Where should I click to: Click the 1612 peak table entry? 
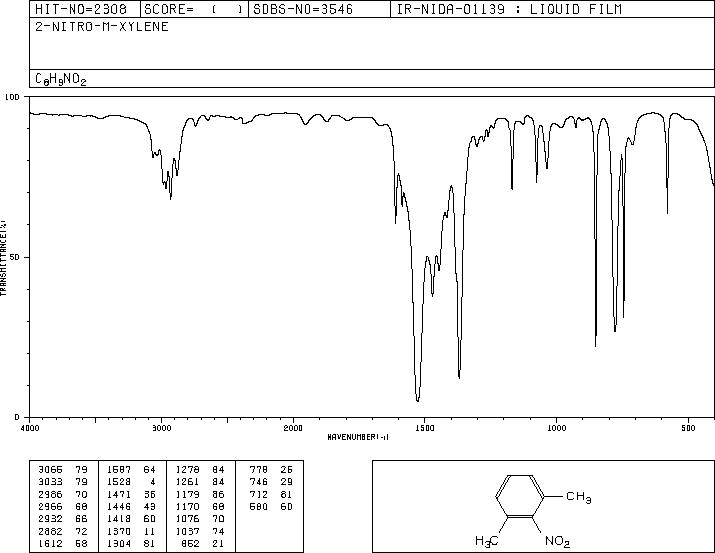[51, 543]
